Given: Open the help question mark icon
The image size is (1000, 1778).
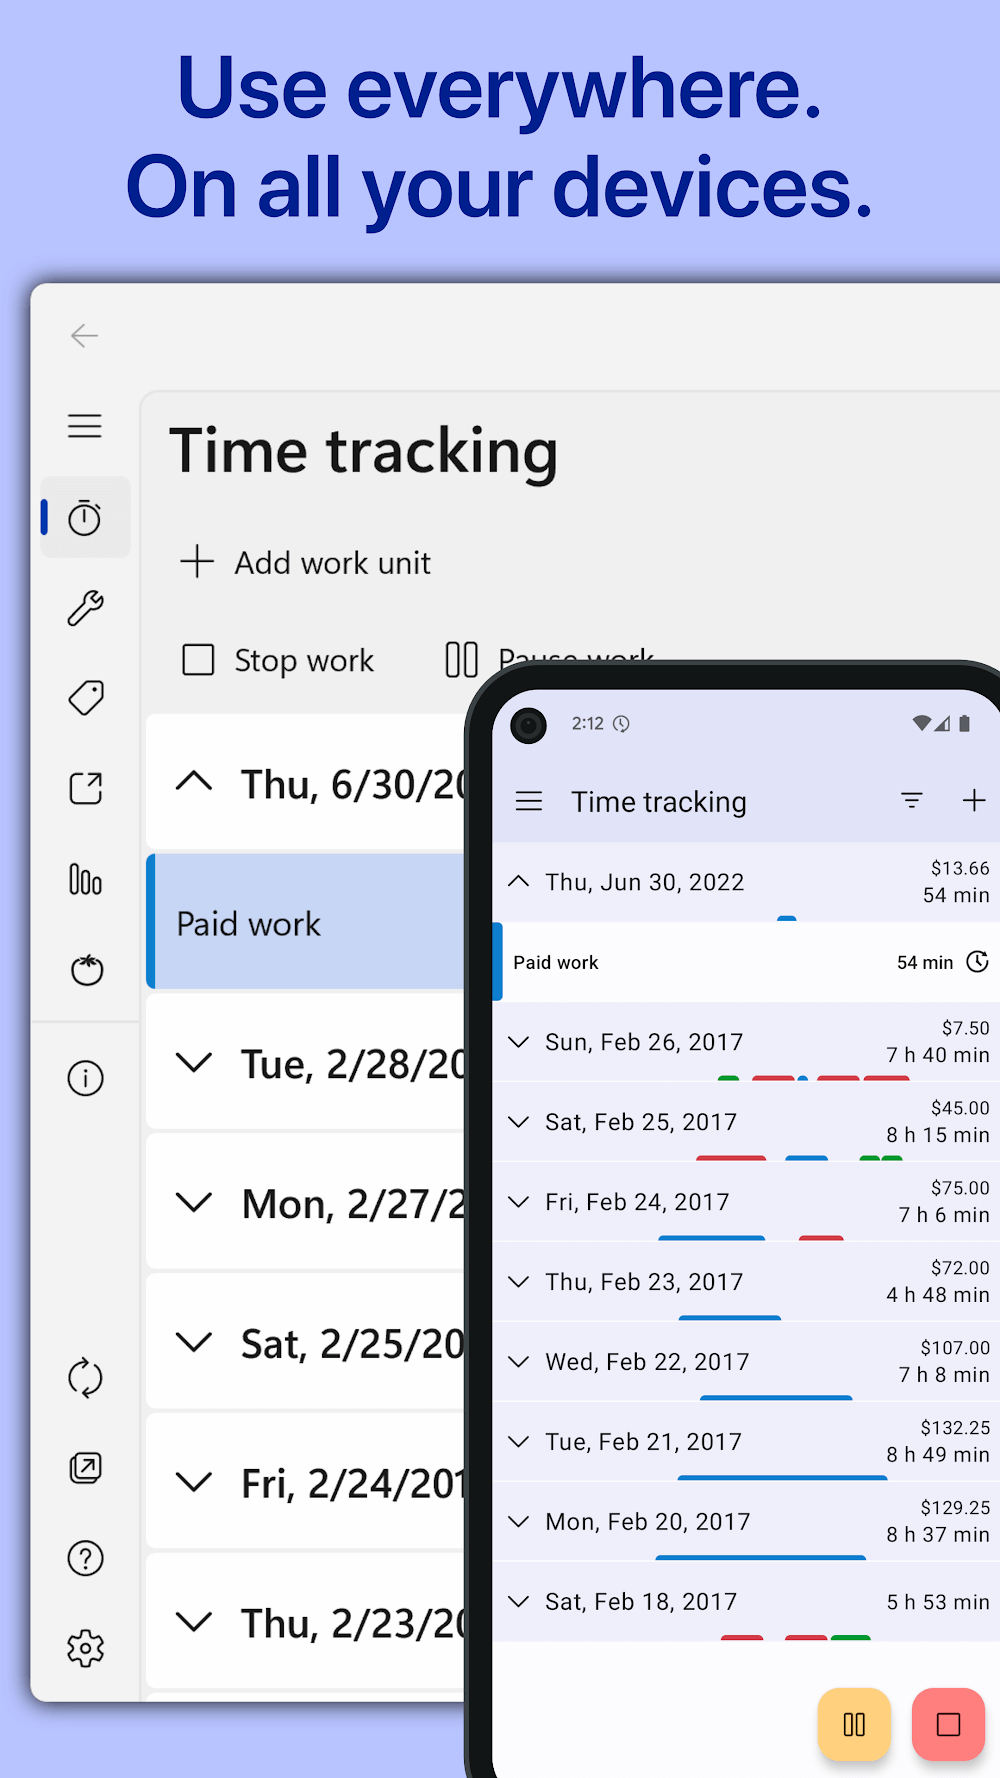Looking at the screenshot, I should 85,1558.
